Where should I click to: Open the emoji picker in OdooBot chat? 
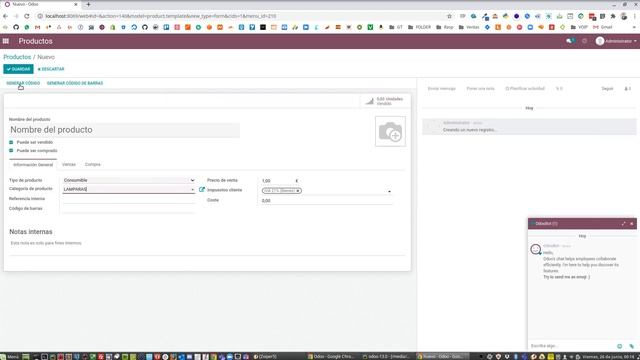click(x=620, y=346)
